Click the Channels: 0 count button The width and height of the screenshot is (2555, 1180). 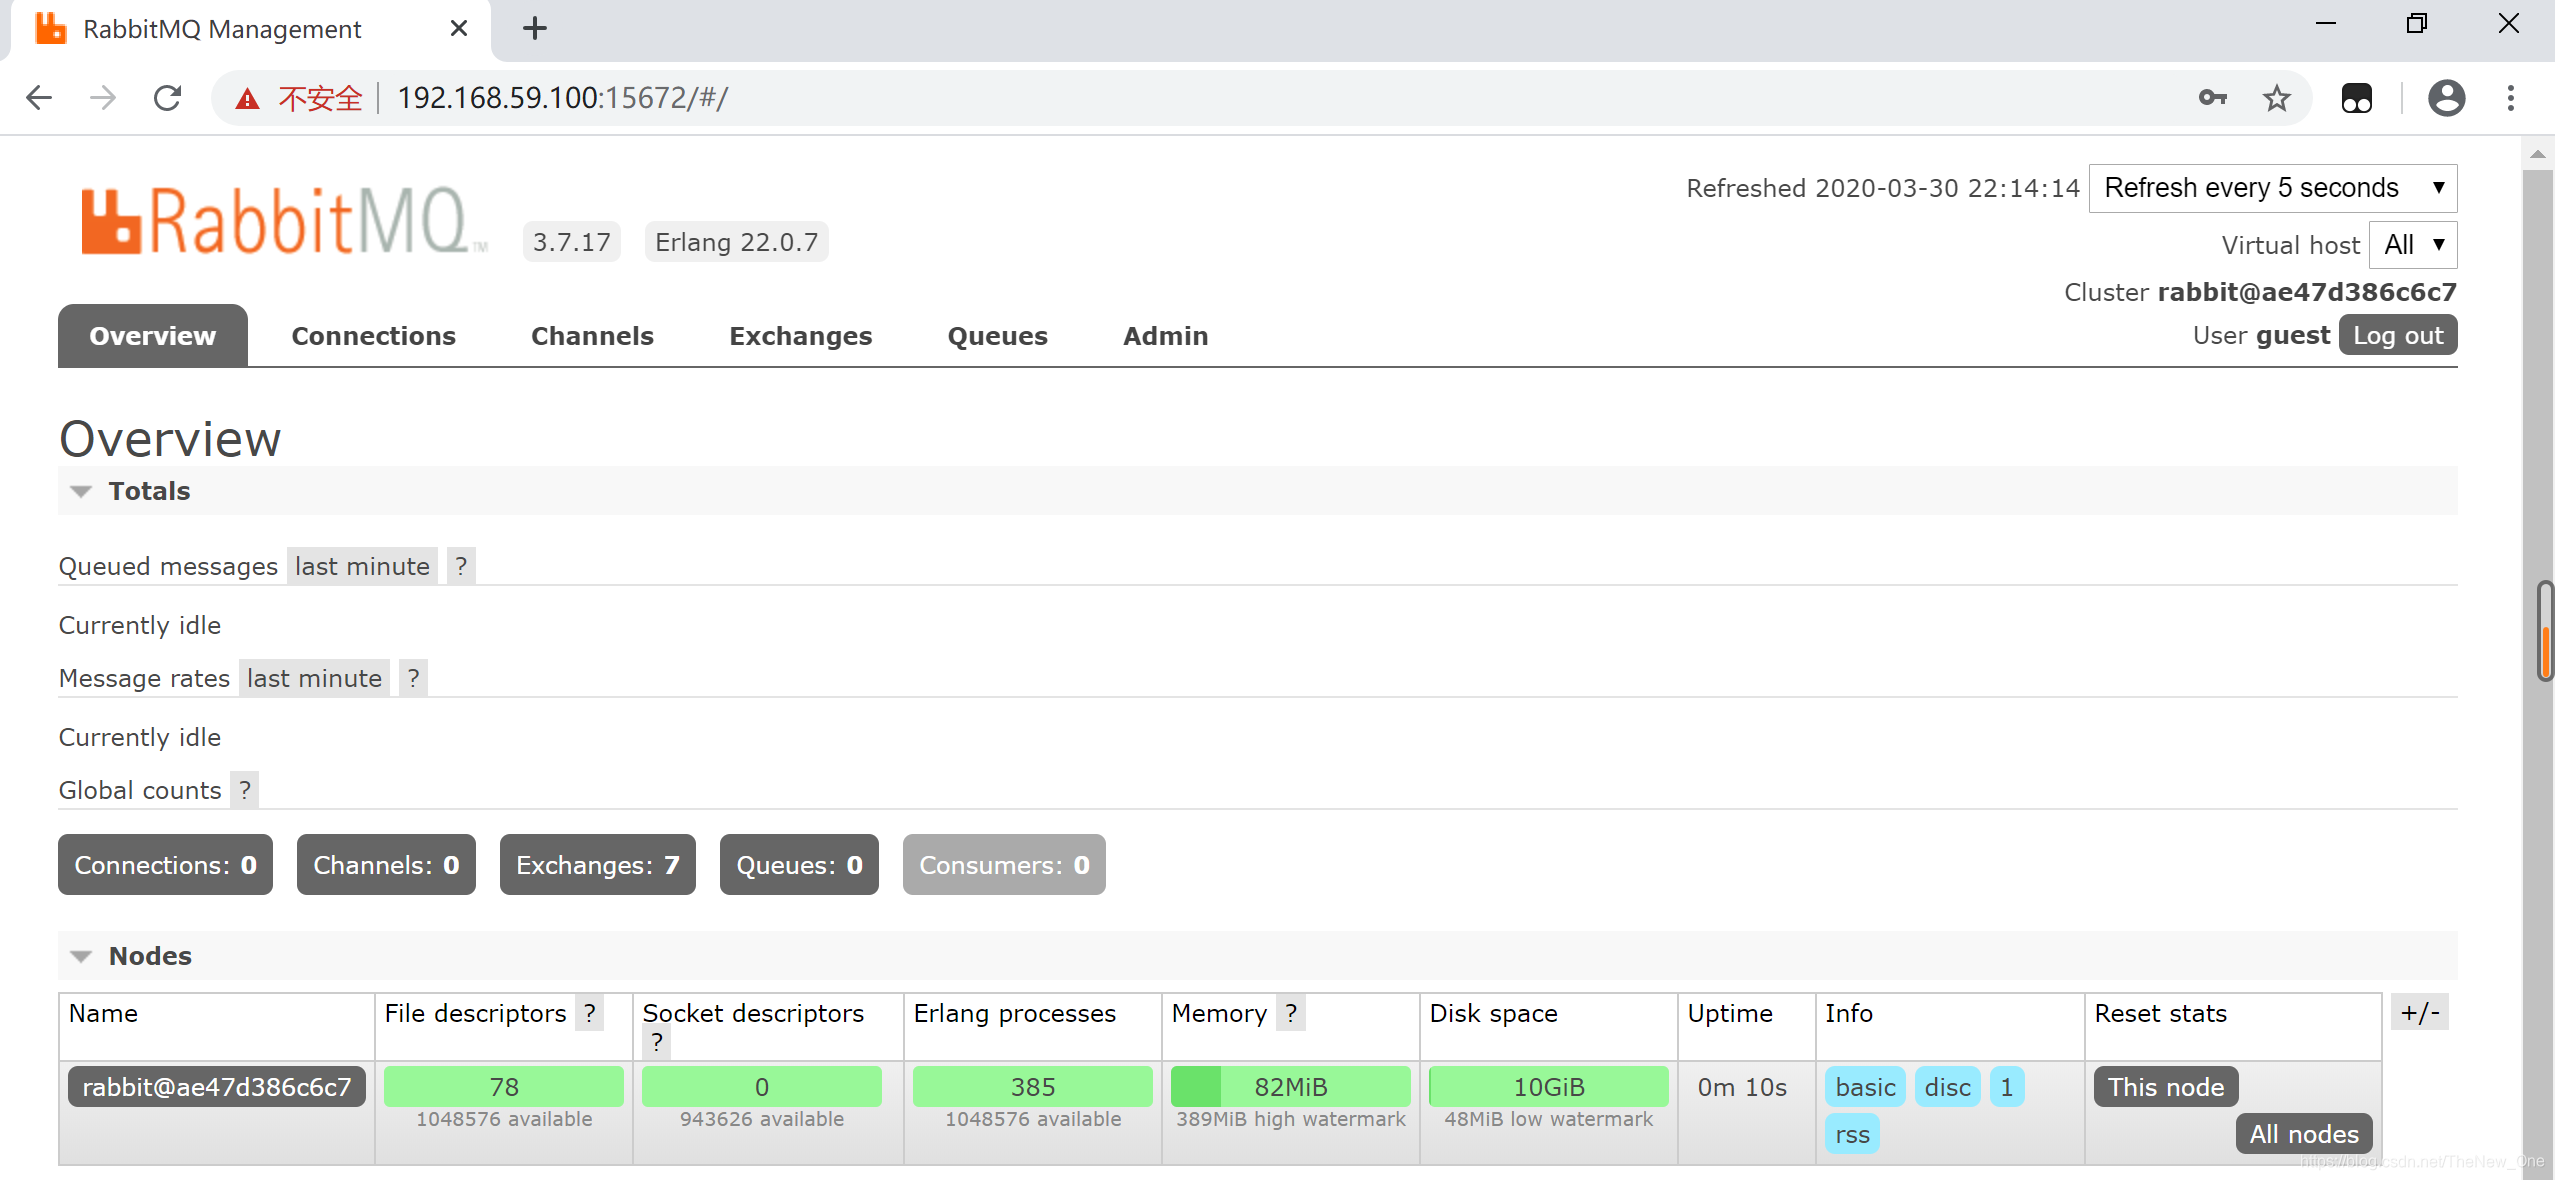386,865
